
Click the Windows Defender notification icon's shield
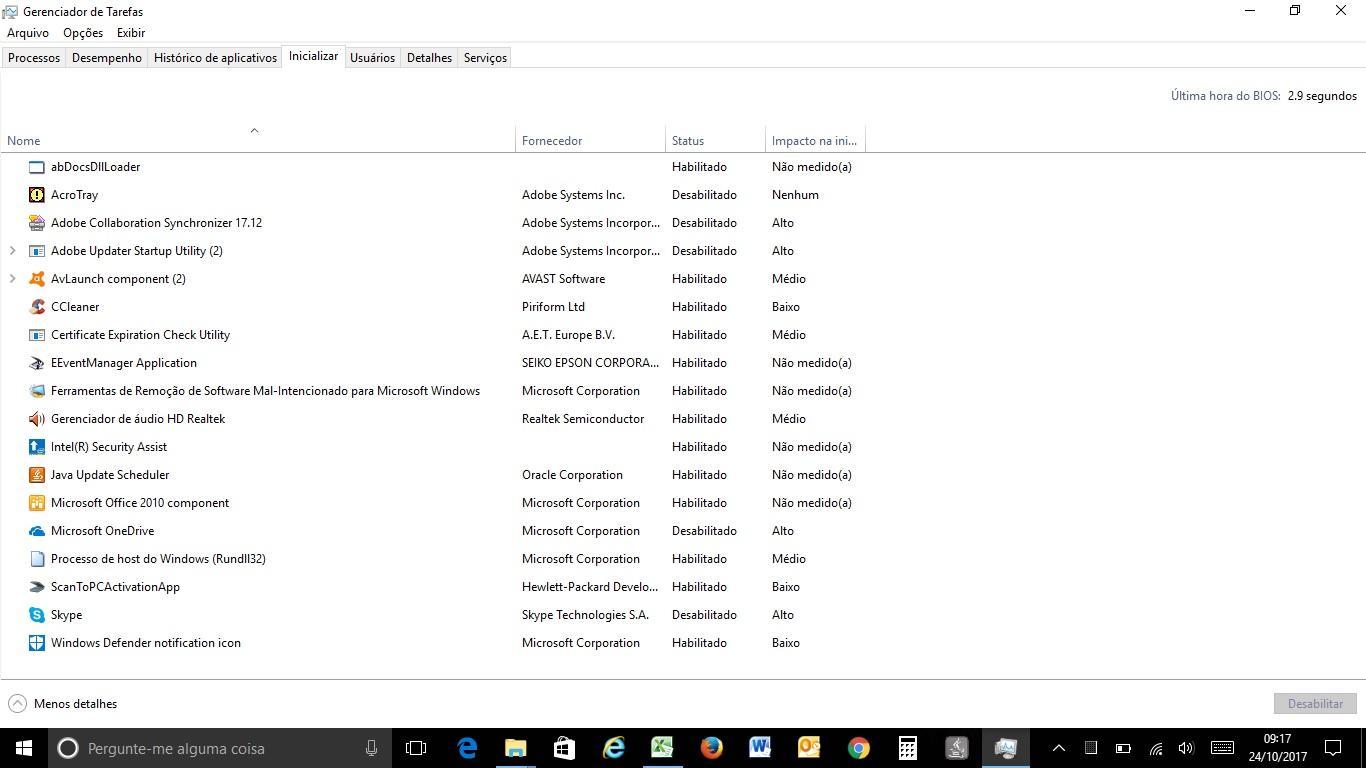click(x=37, y=643)
